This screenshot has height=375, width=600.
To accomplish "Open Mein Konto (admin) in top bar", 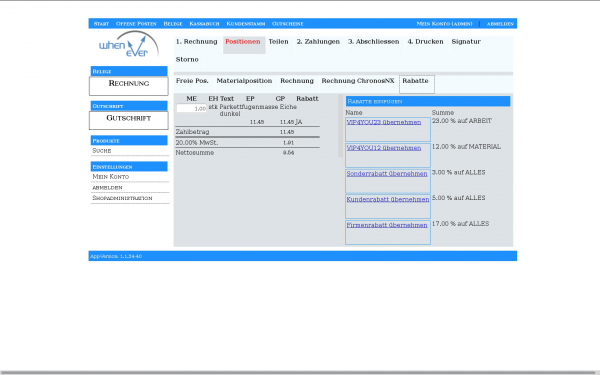I will tap(444, 24).
